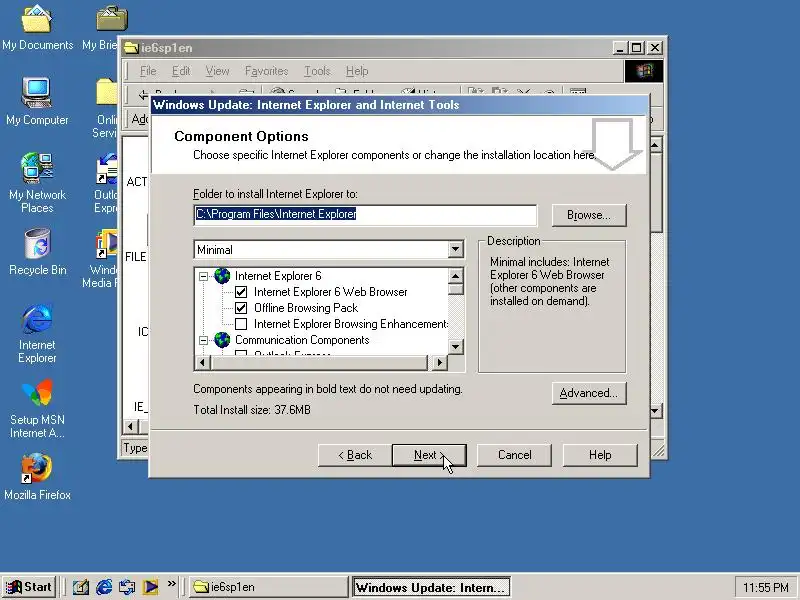Collapse the Internet Explorer 6 tree node
Image resolution: width=800 pixels, height=600 pixels.
203,276
